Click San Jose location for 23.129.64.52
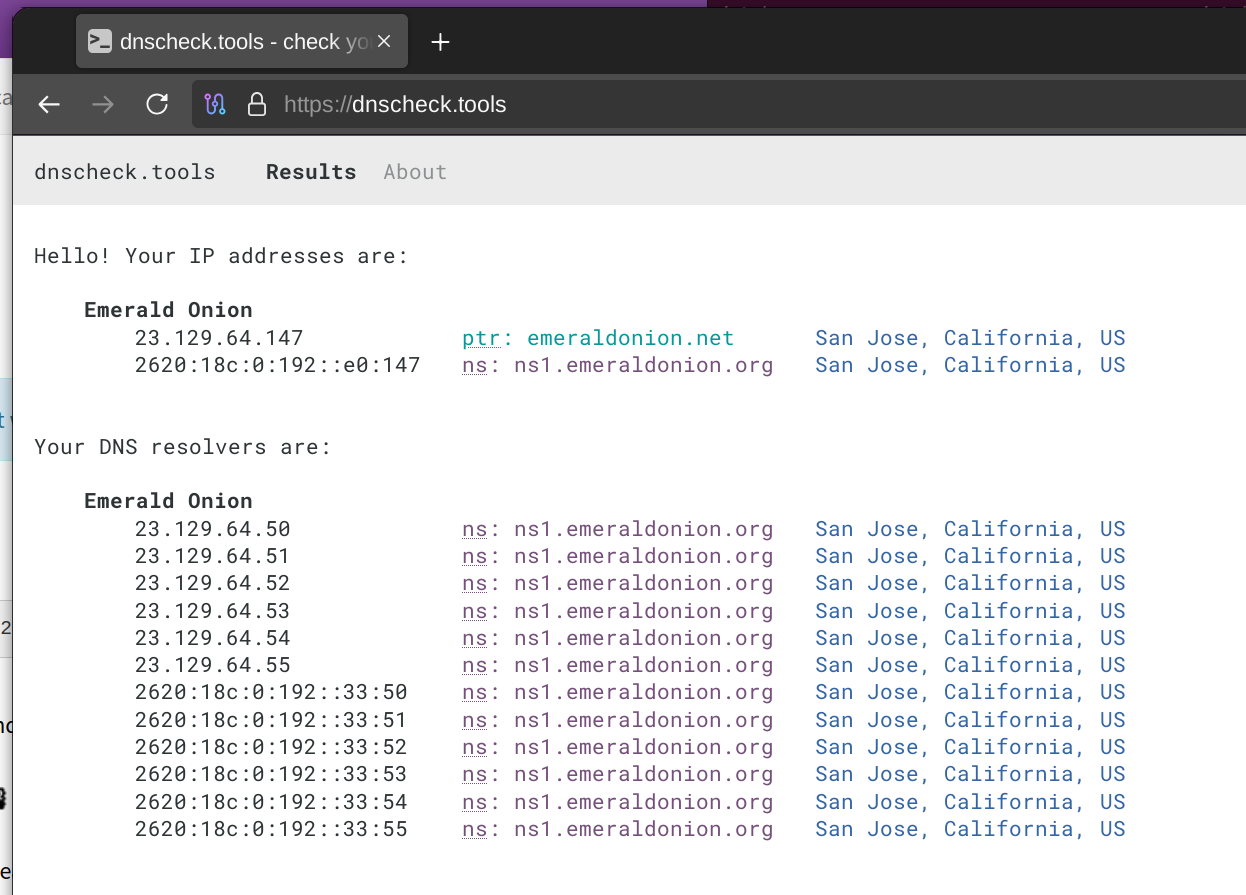The width and height of the screenshot is (1246, 895). click(970, 583)
